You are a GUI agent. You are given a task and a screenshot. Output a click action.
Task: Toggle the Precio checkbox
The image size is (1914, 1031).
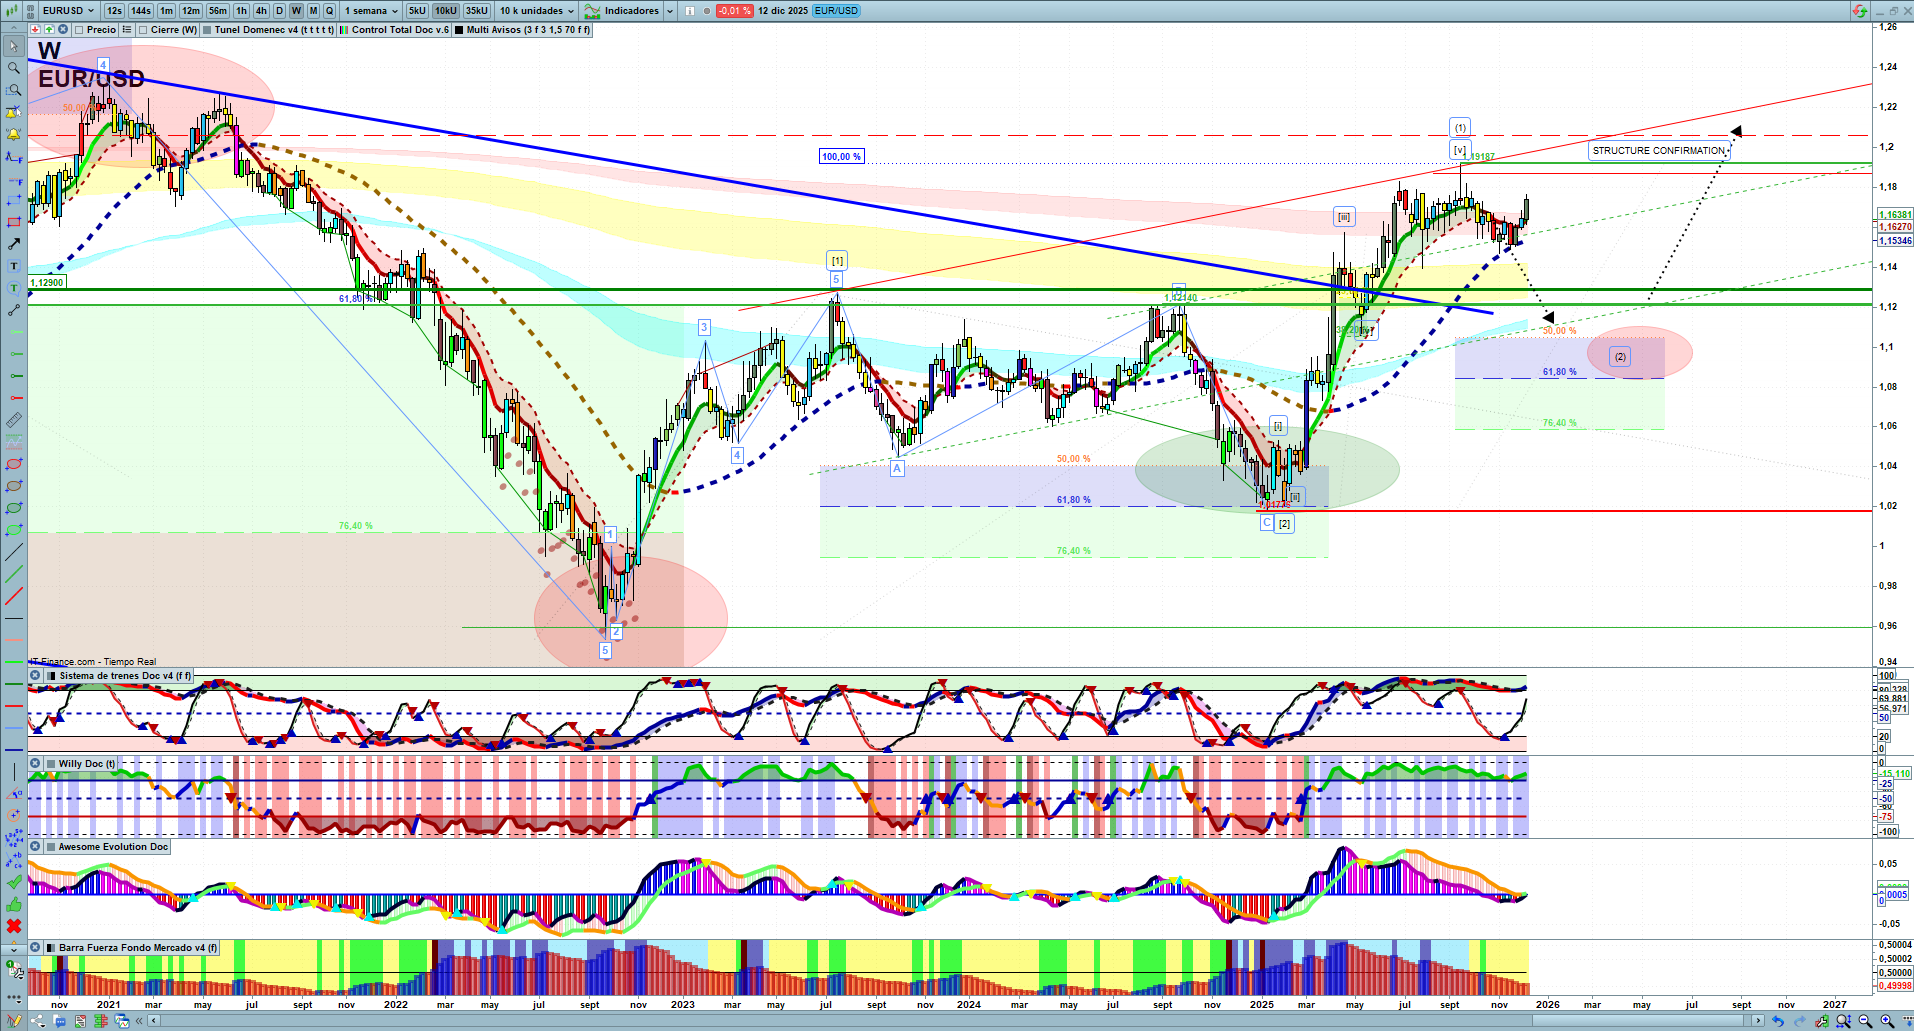pyautogui.click(x=80, y=30)
